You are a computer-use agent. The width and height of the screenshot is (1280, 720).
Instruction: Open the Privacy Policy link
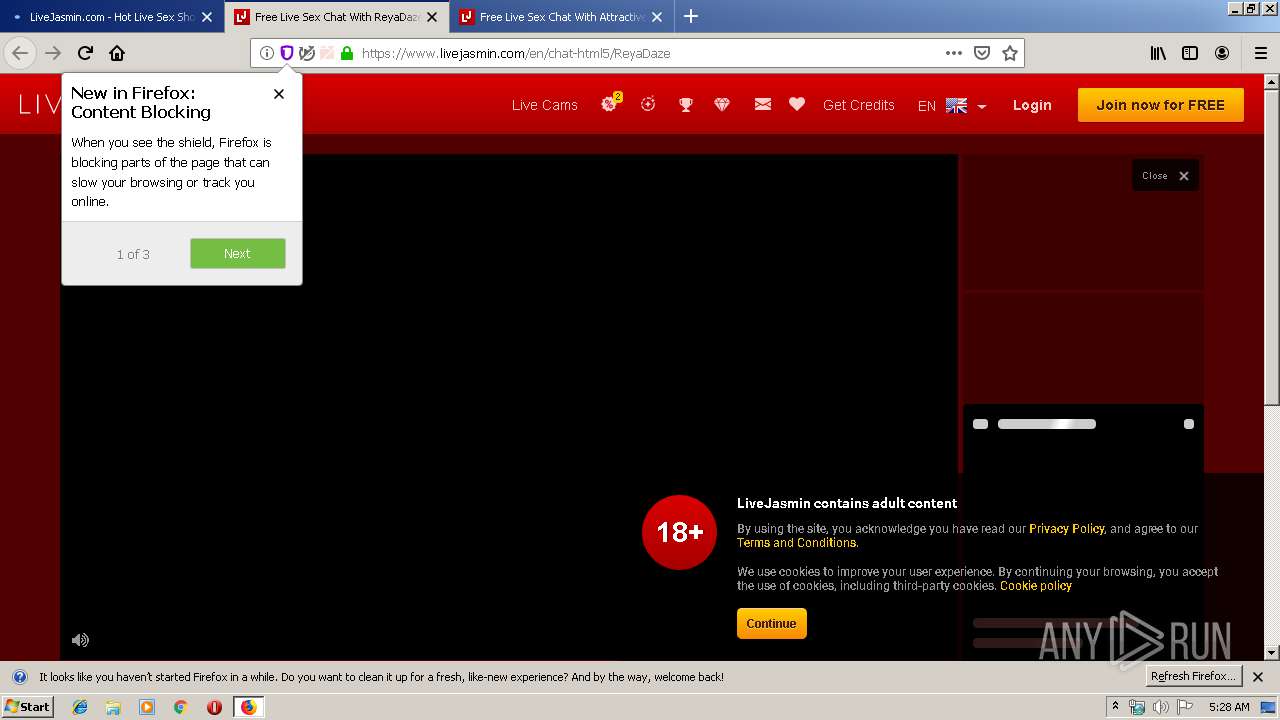[x=1066, y=529]
